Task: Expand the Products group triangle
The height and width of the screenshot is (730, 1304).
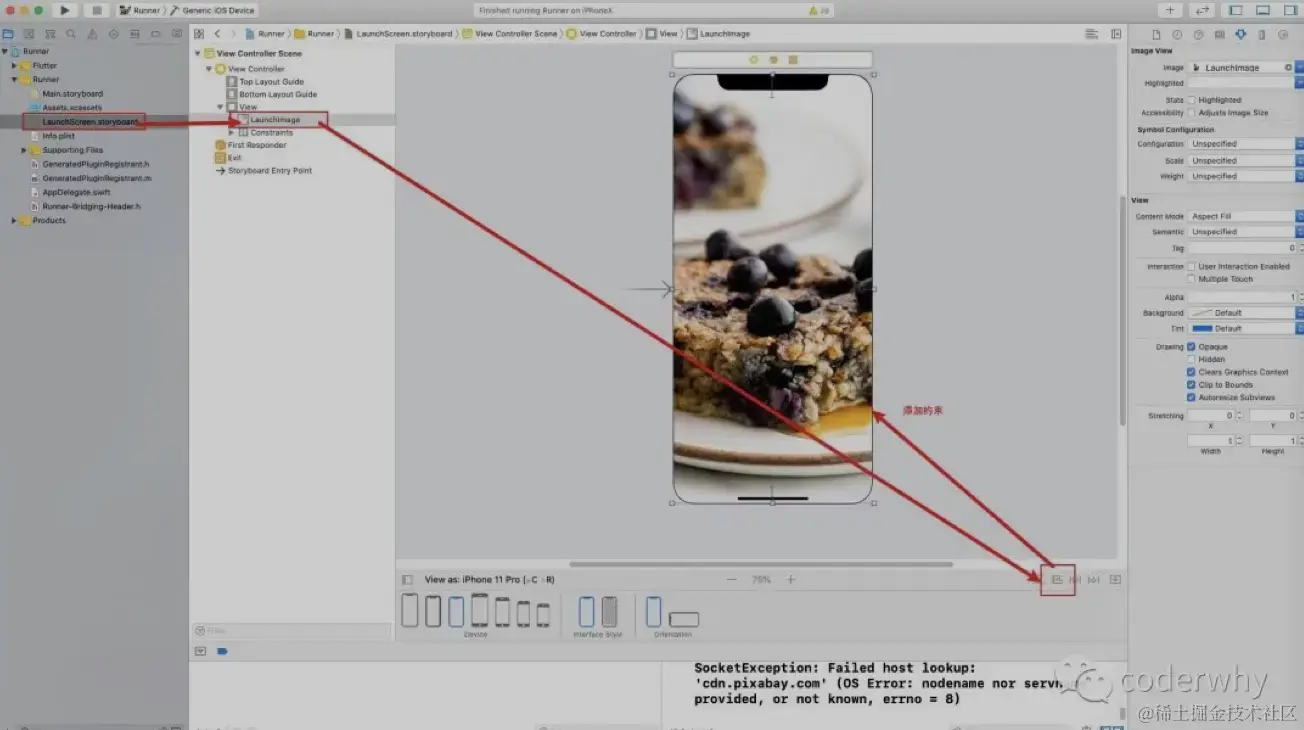Action: (15, 221)
